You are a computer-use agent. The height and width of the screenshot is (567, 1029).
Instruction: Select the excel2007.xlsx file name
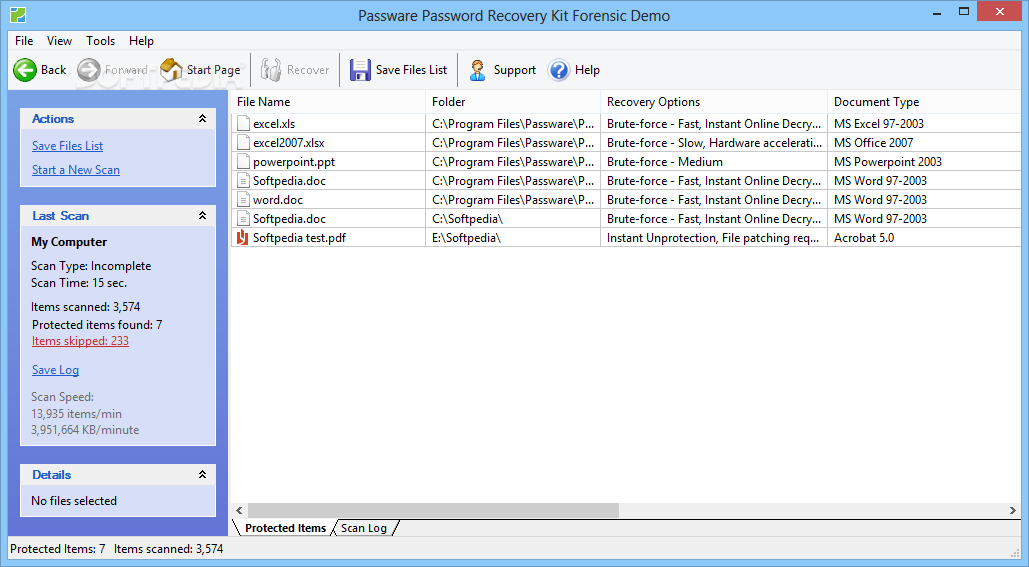[x=289, y=142]
